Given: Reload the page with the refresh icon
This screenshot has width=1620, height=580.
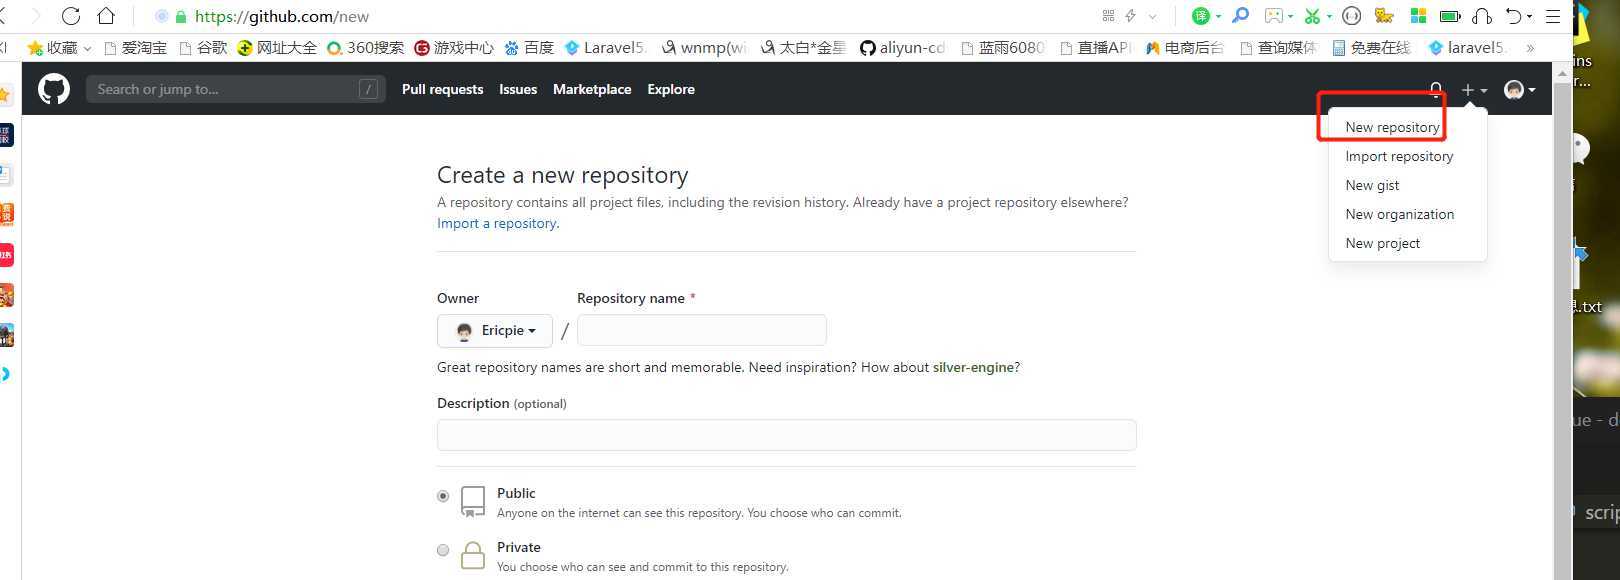Looking at the screenshot, I should coord(71,16).
